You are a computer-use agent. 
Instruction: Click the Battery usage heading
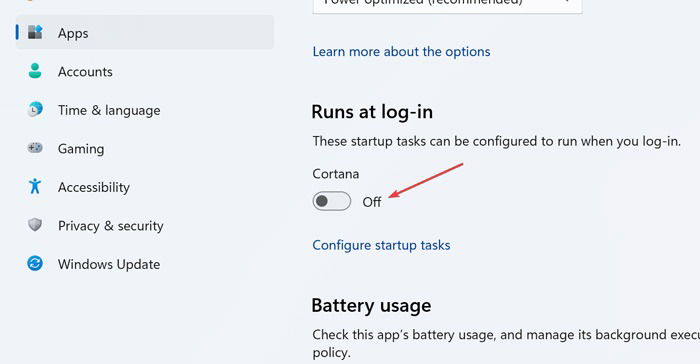coord(371,306)
